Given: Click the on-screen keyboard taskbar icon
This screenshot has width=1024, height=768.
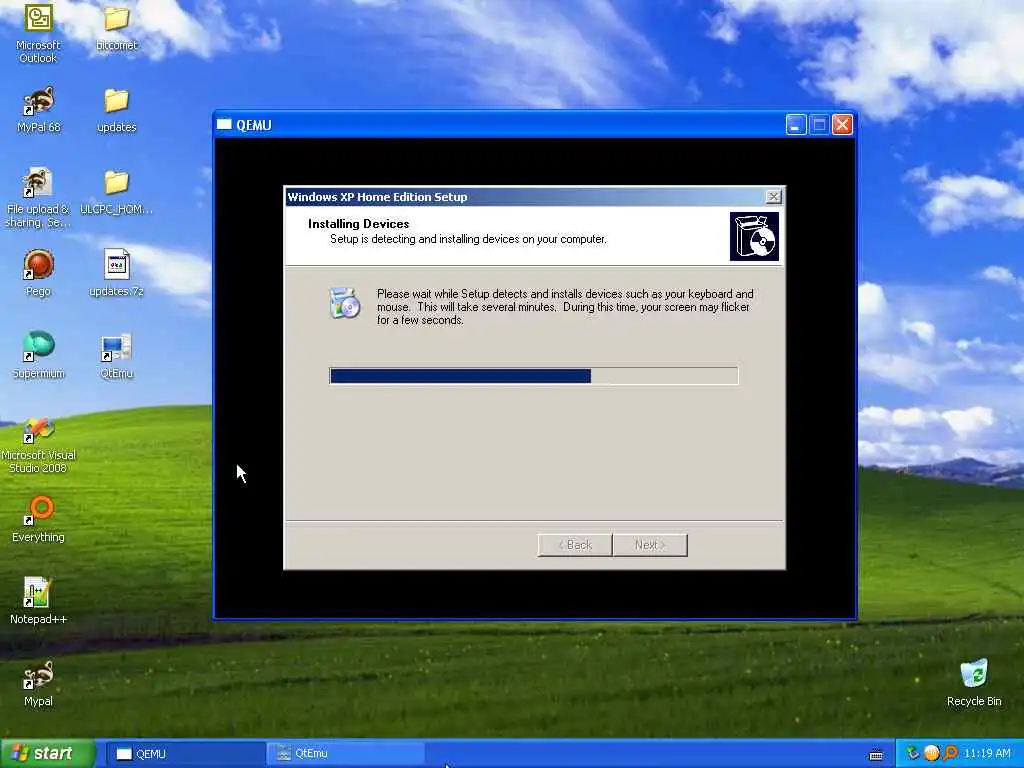Looking at the screenshot, I should coord(876,755).
